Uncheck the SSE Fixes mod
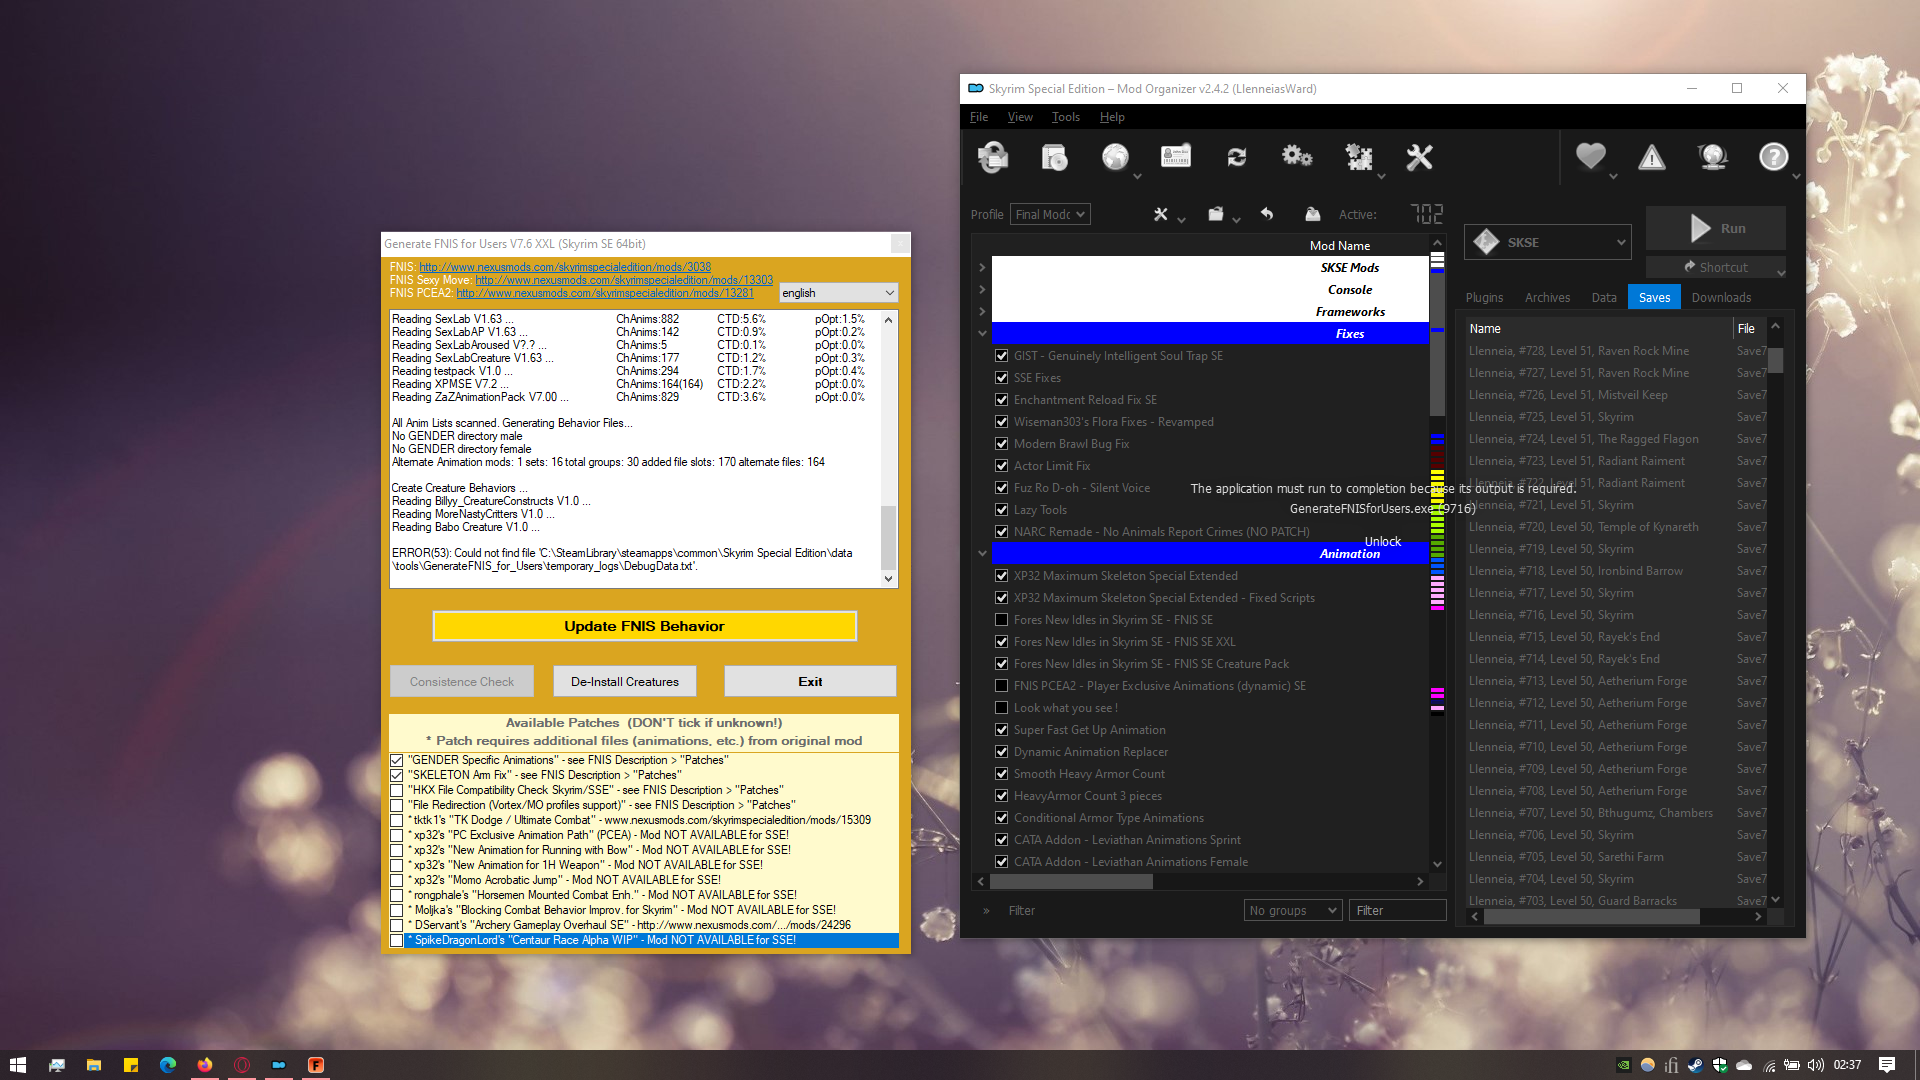Screen dimensions: 1920x1080 tap(1001, 378)
